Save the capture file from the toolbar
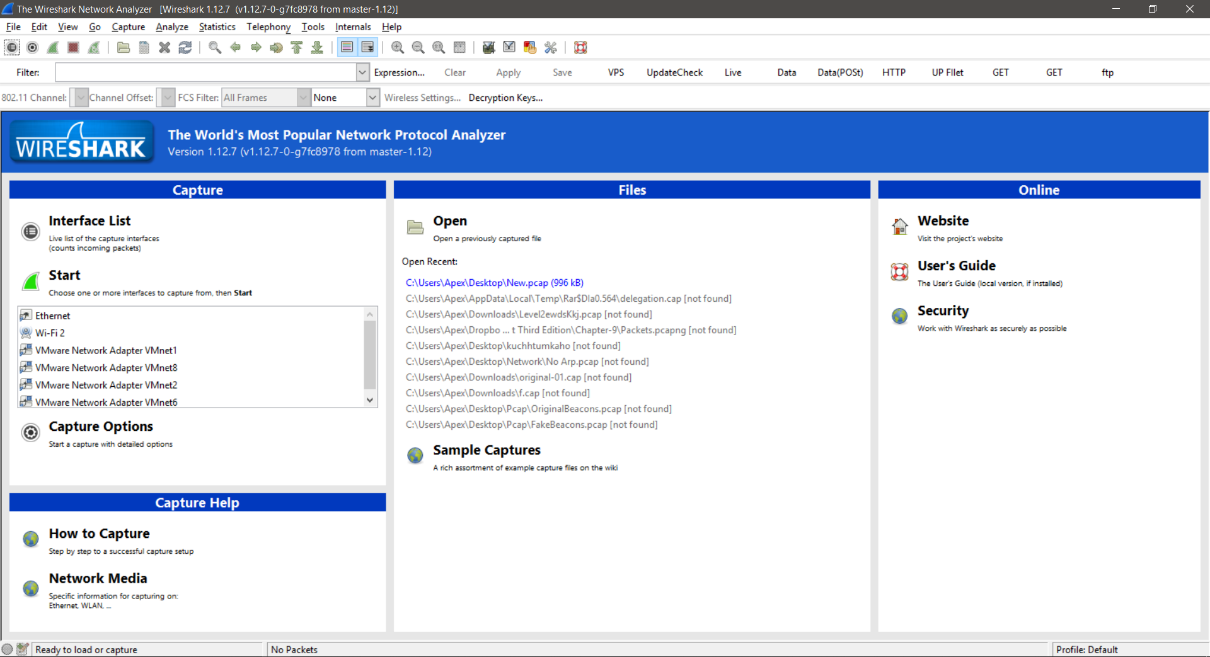Screen dimensions: 1210x657 [x=144, y=47]
